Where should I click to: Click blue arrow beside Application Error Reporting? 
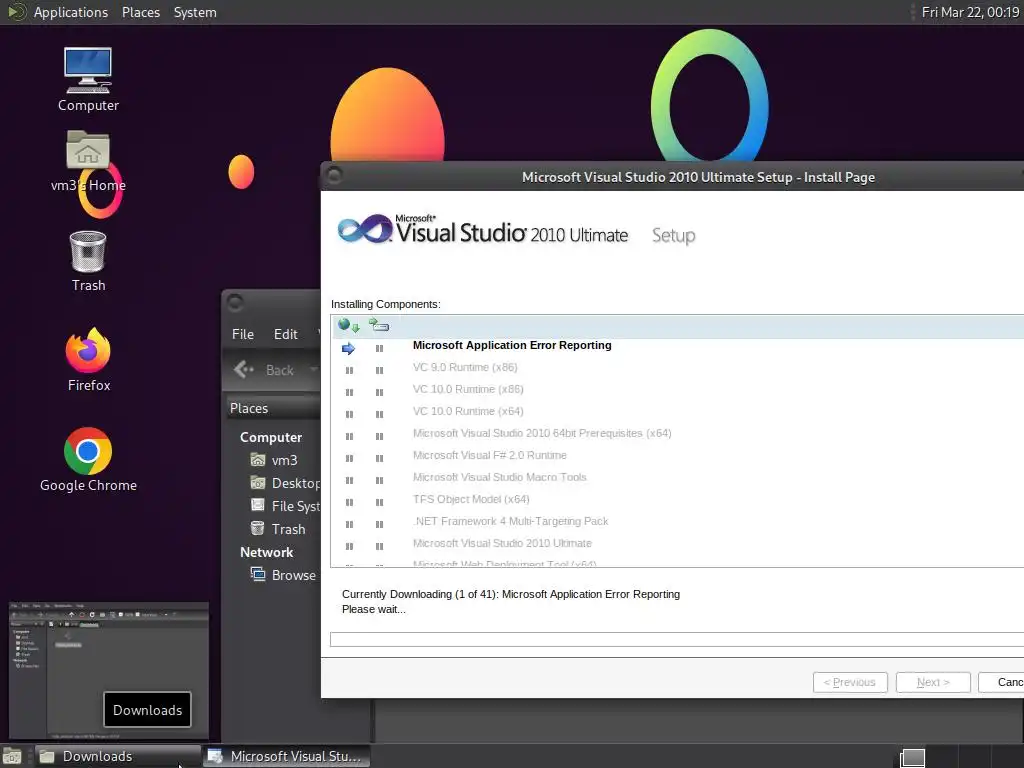349,349
